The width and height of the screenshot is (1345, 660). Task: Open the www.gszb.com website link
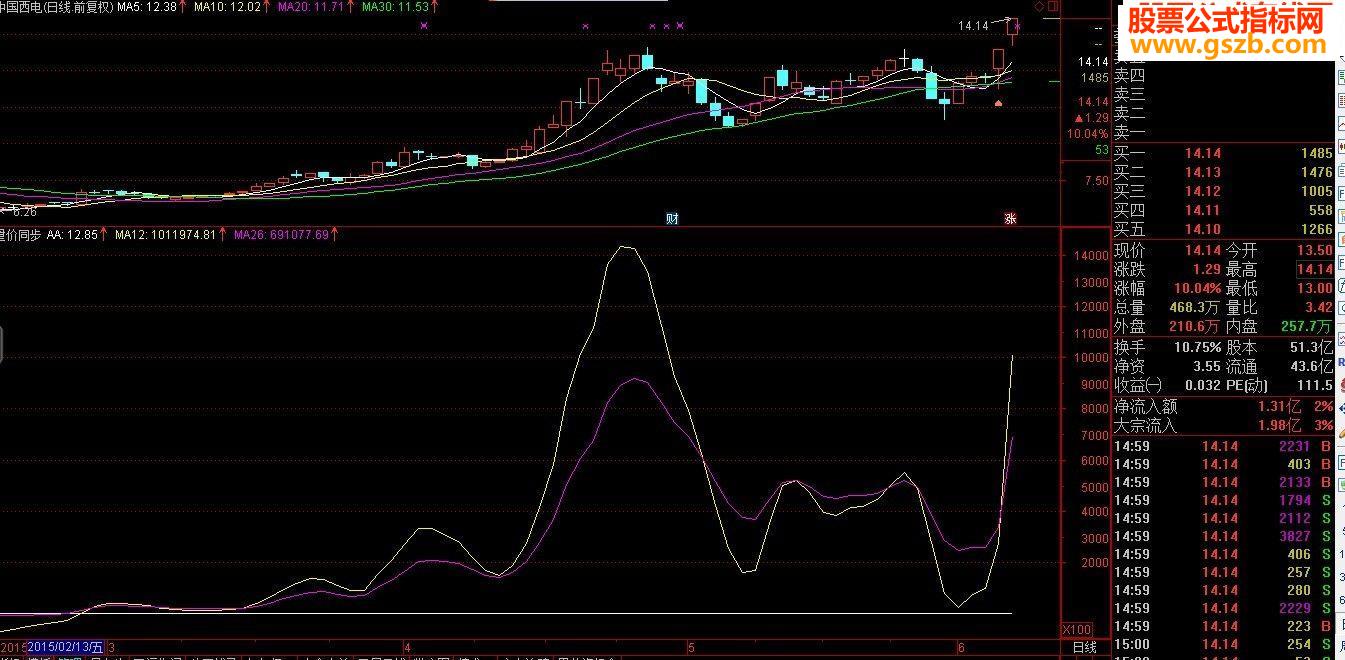pos(1226,46)
